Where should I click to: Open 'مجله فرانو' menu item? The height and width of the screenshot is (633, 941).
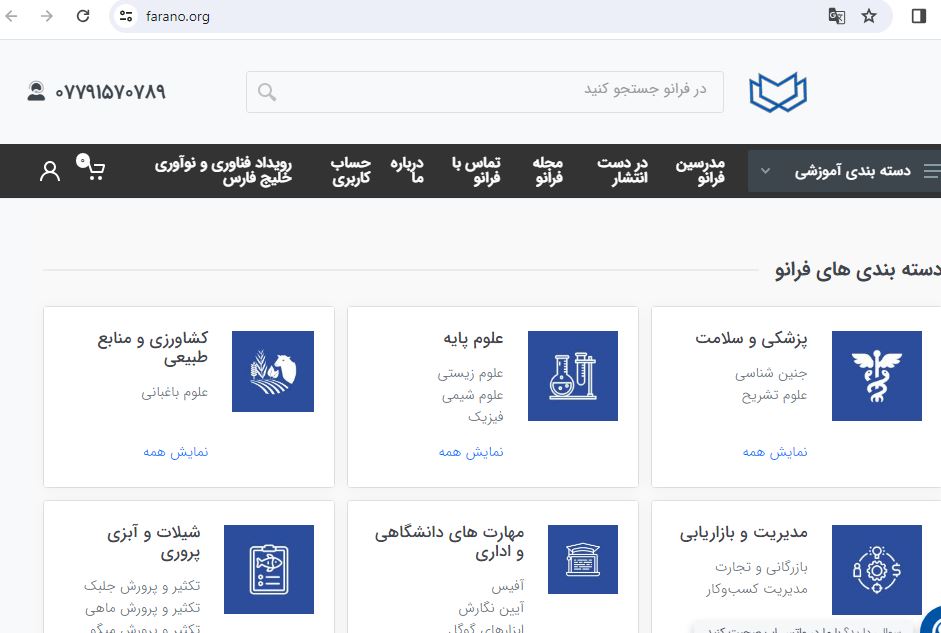(x=548, y=170)
